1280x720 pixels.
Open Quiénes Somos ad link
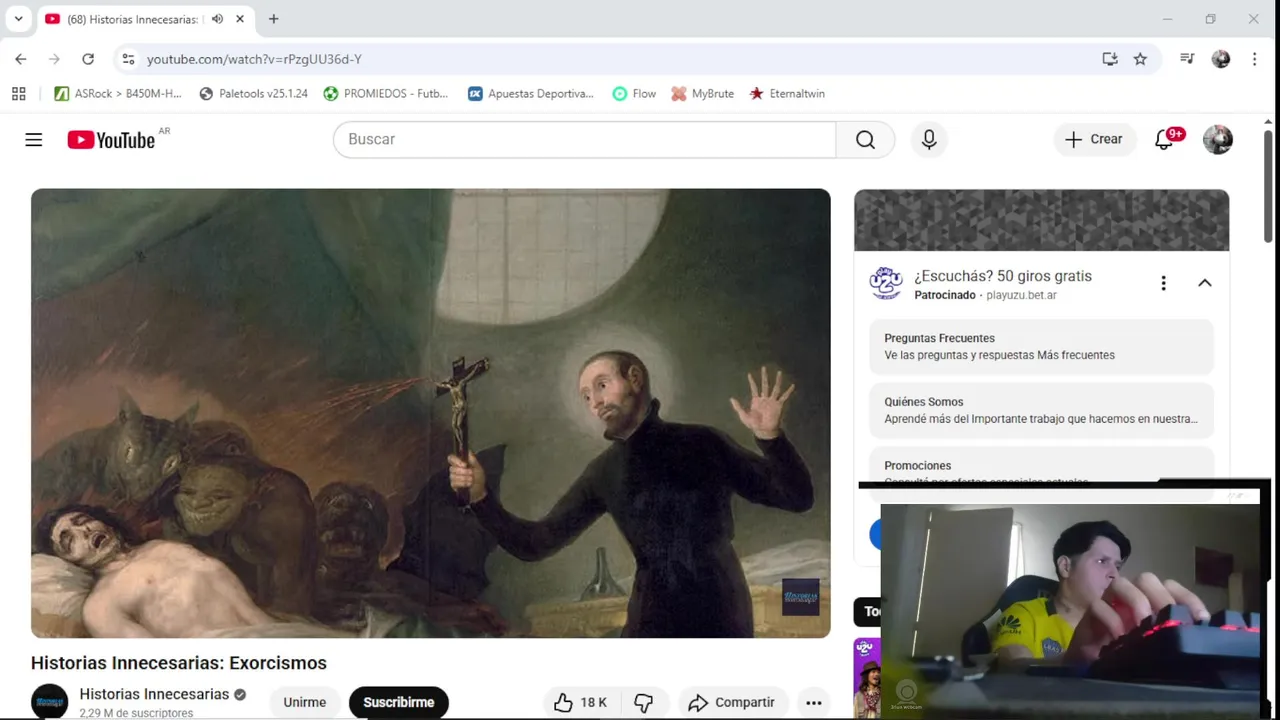1041,410
